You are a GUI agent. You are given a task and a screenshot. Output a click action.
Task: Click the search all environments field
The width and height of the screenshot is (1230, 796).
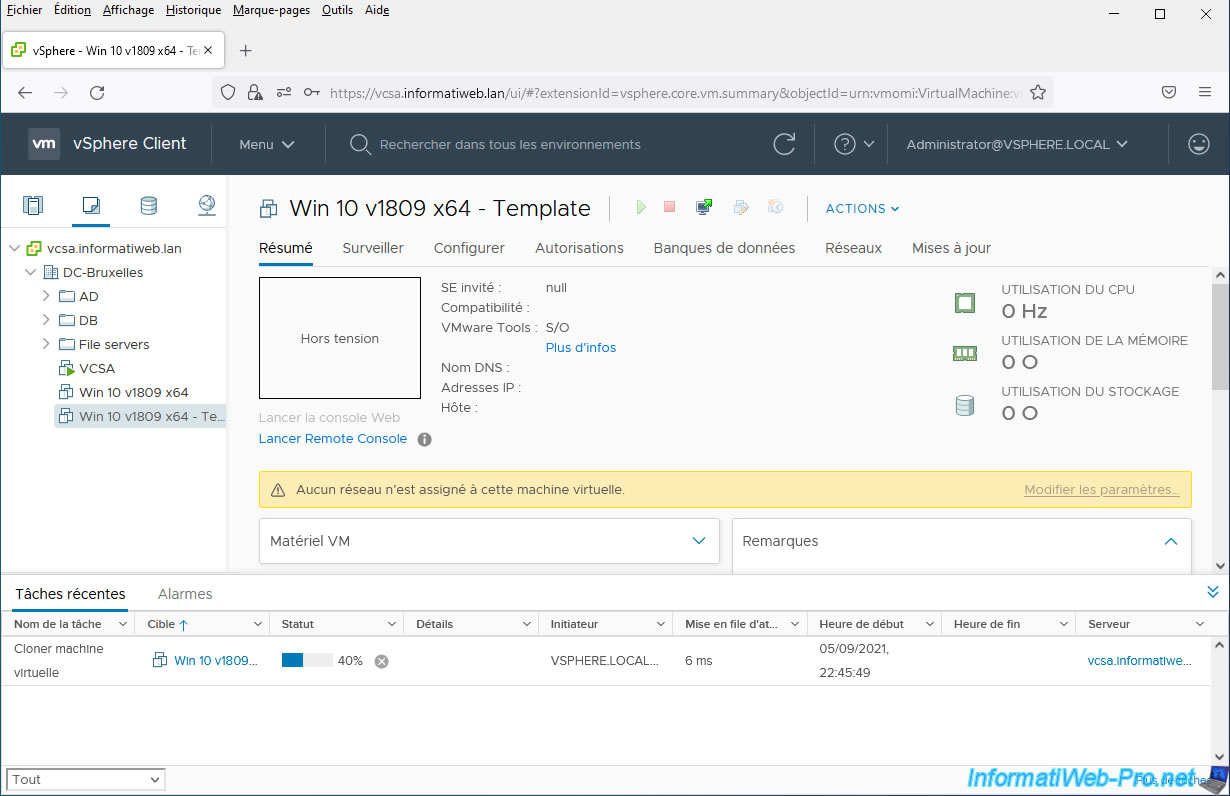click(x=510, y=144)
